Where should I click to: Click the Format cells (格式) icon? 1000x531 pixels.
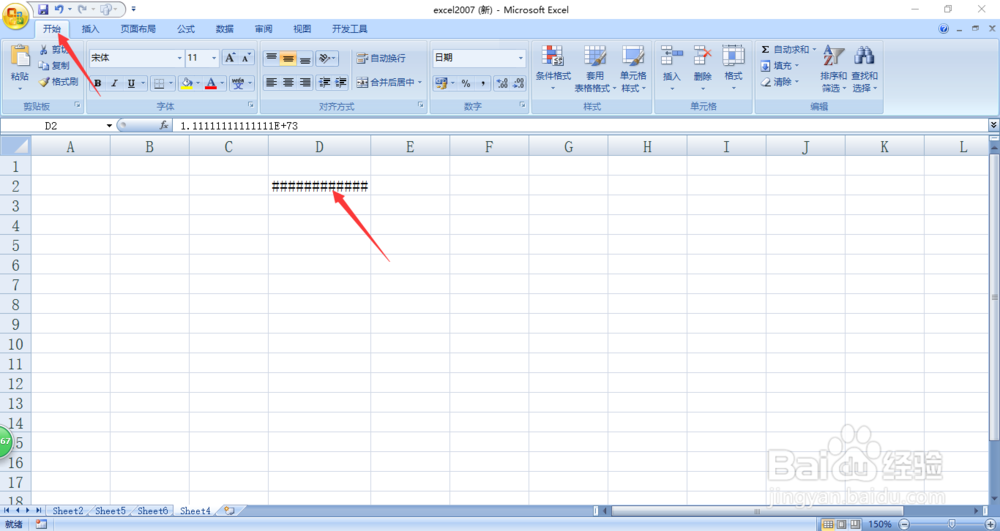click(733, 56)
